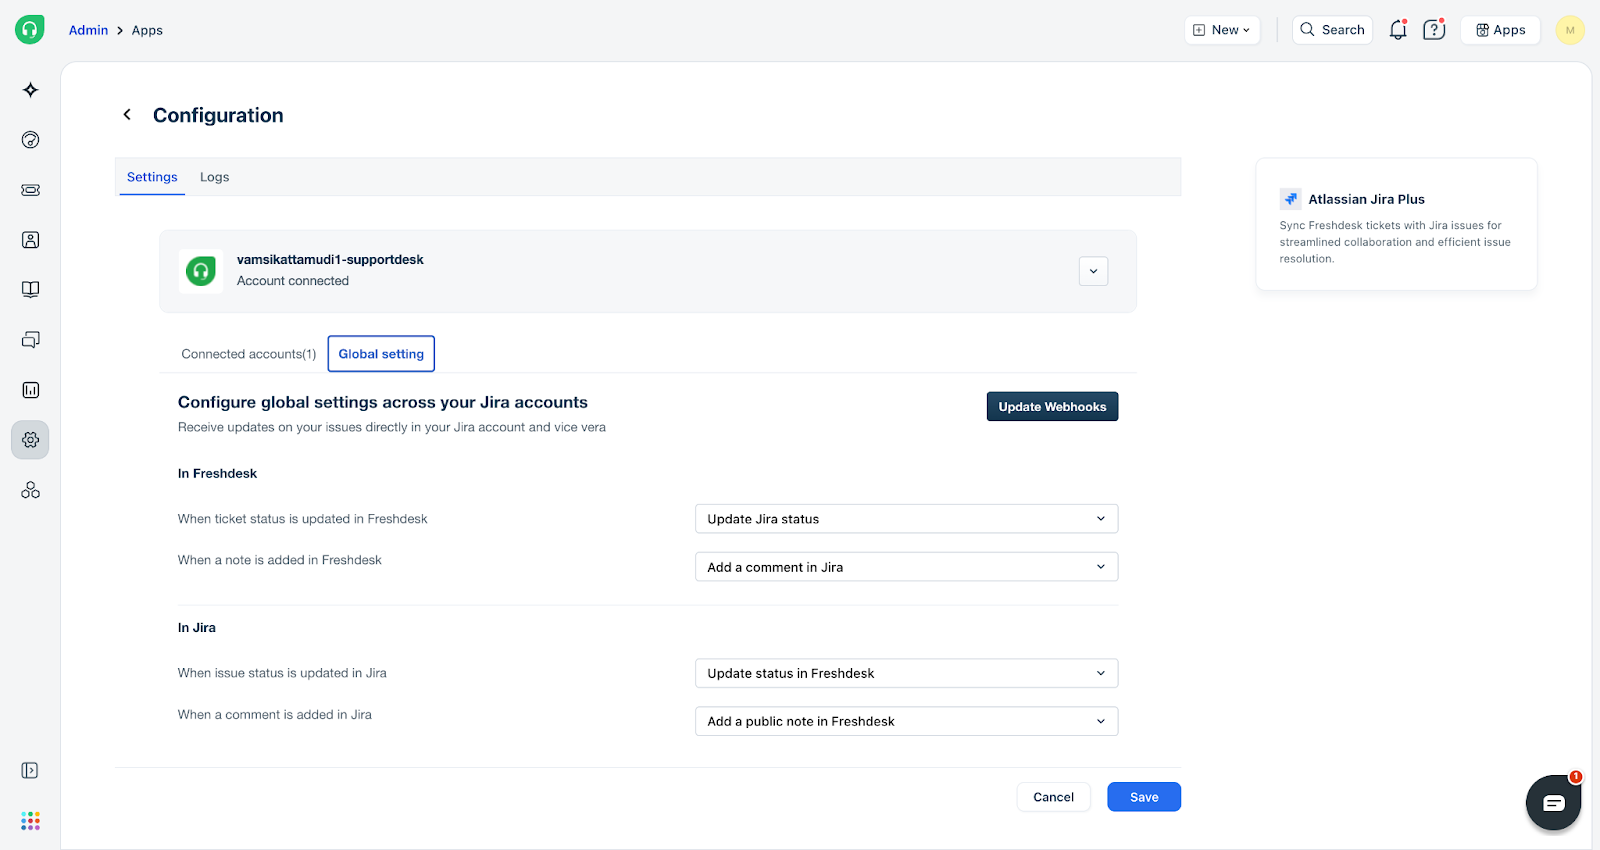
Task: Click the Freshdesk headphone logo
Action: 30,30
